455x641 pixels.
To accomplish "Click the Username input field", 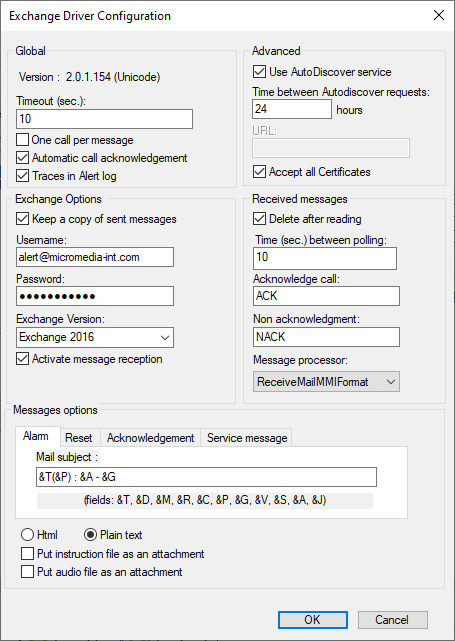I will coord(95,257).
